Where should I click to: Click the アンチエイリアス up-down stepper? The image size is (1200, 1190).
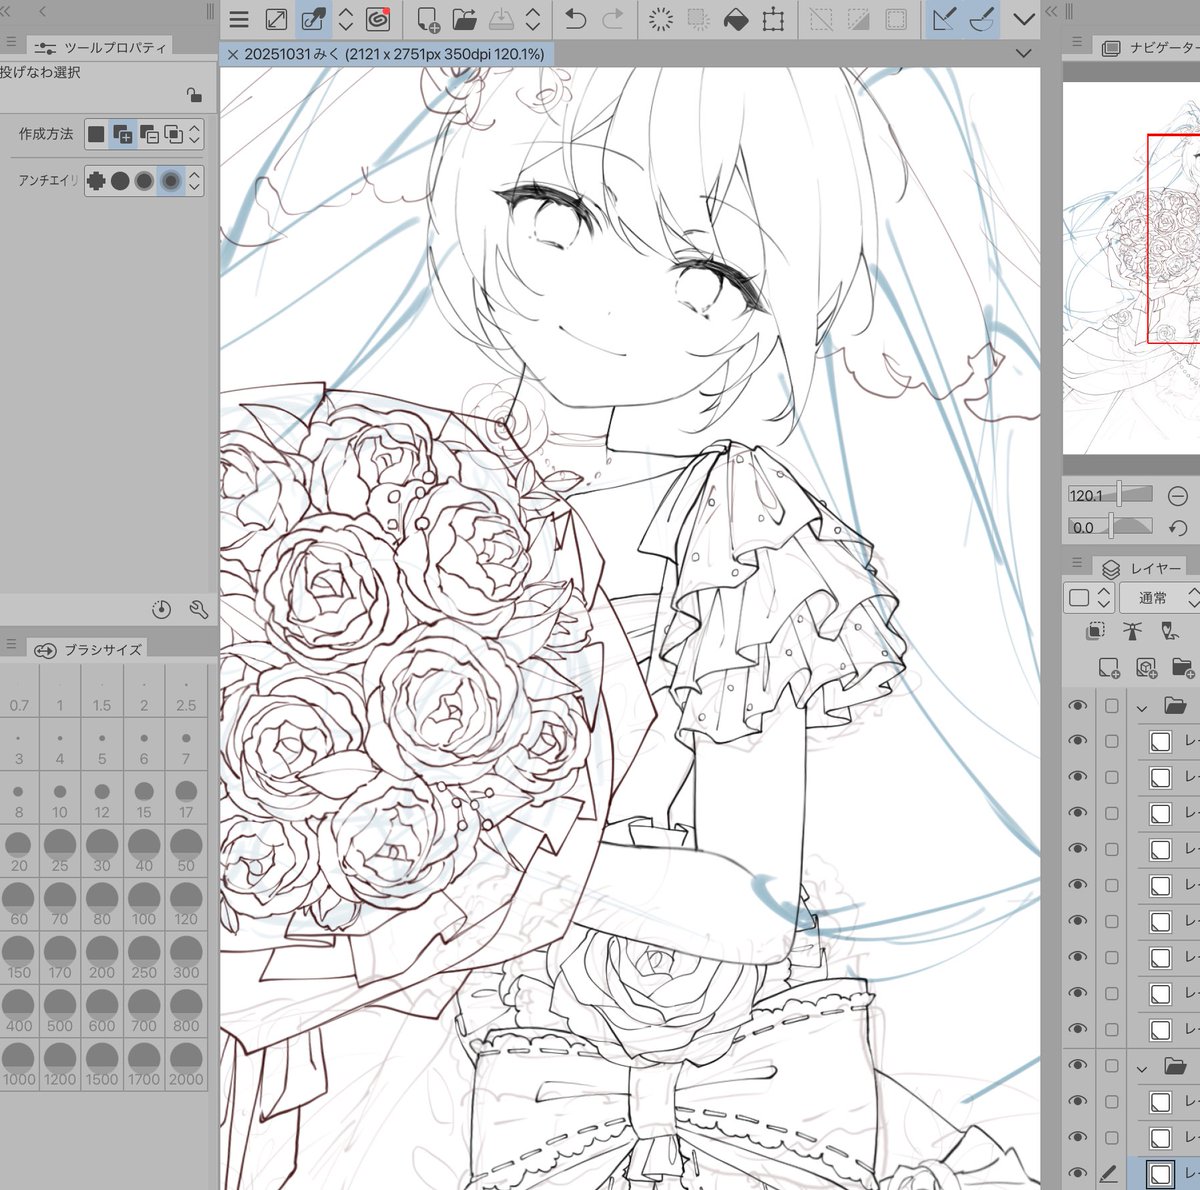tap(194, 181)
